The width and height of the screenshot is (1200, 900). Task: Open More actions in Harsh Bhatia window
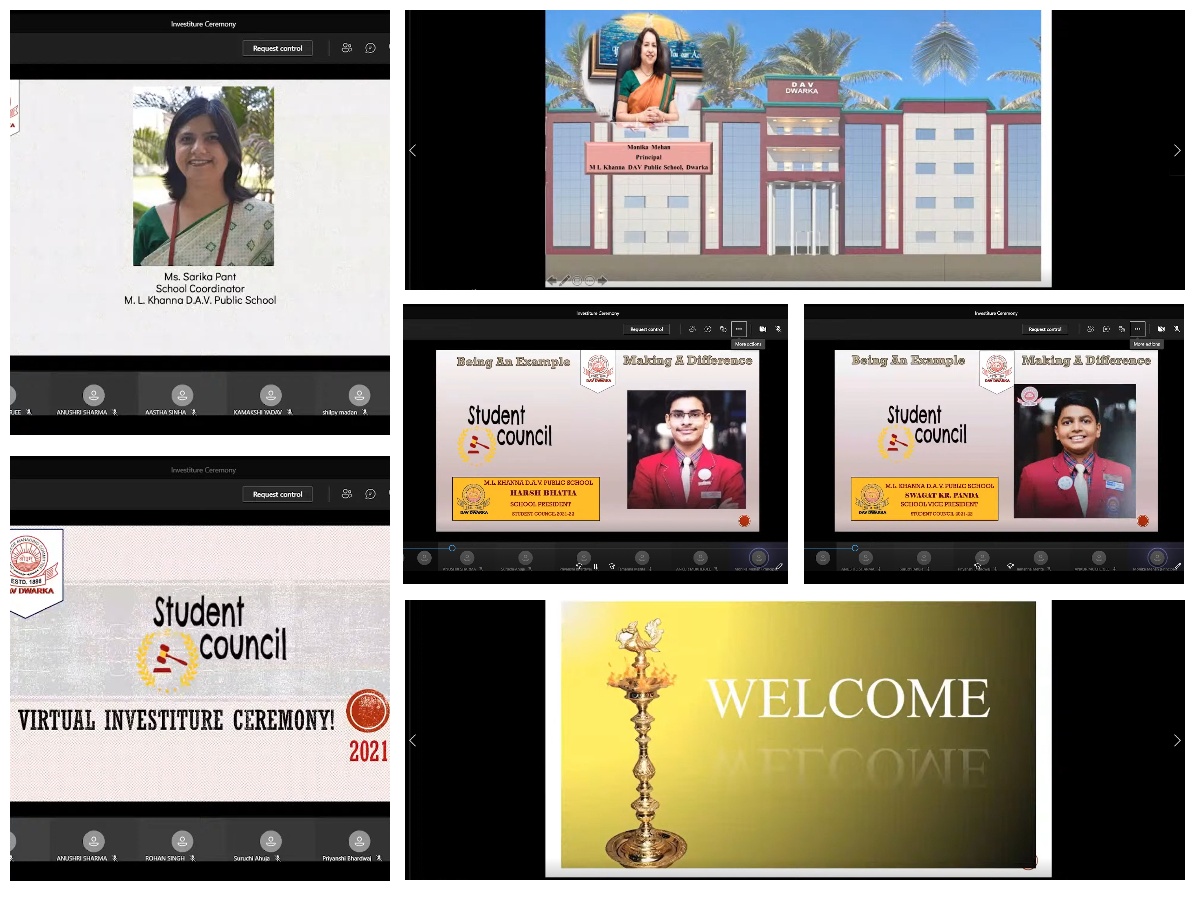pyautogui.click(x=738, y=329)
